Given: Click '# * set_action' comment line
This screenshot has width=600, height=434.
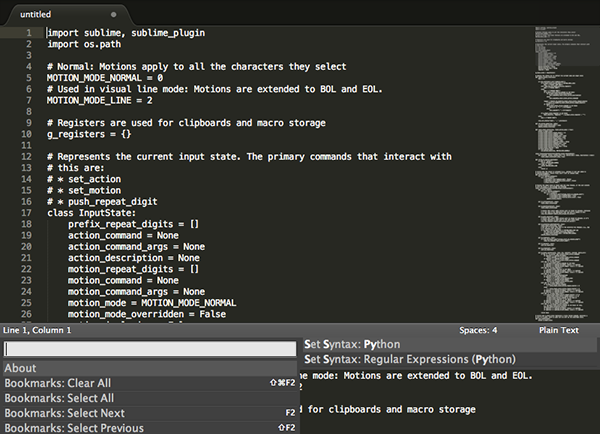Looking at the screenshot, I should point(84,179).
